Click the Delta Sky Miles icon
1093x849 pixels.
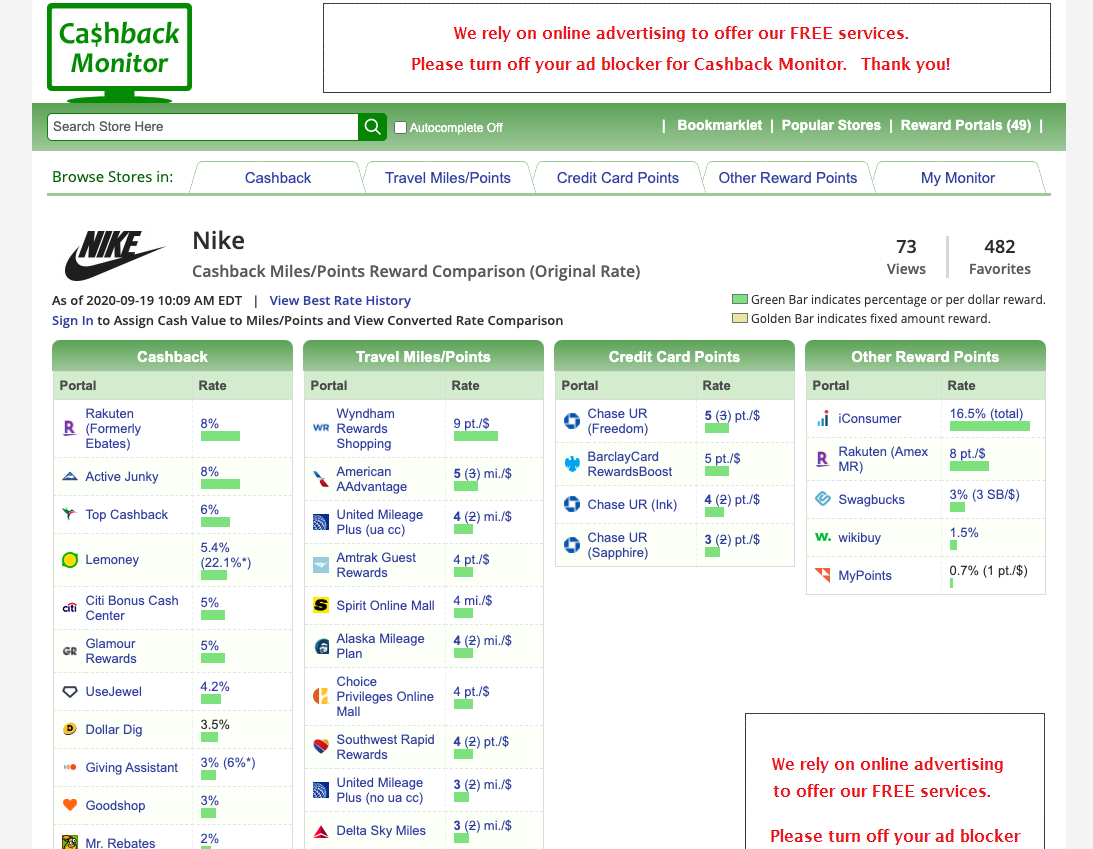pos(321,831)
